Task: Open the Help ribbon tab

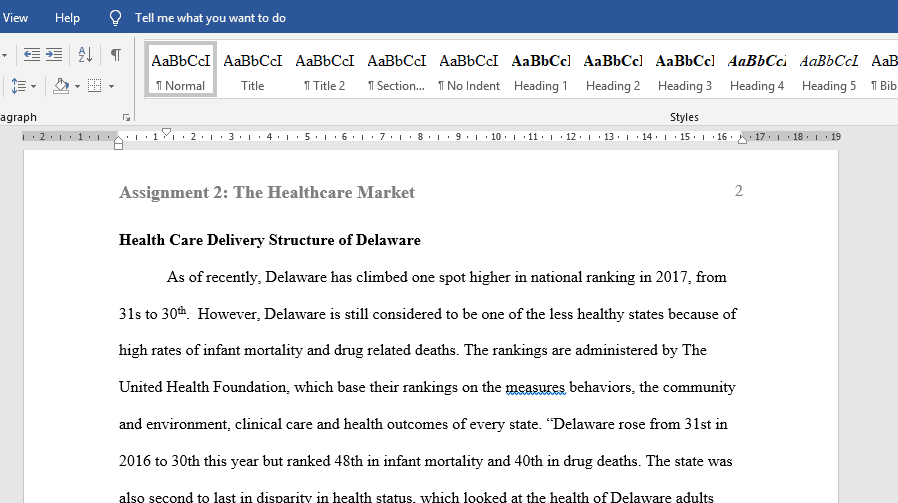Action: click(68, 18)
